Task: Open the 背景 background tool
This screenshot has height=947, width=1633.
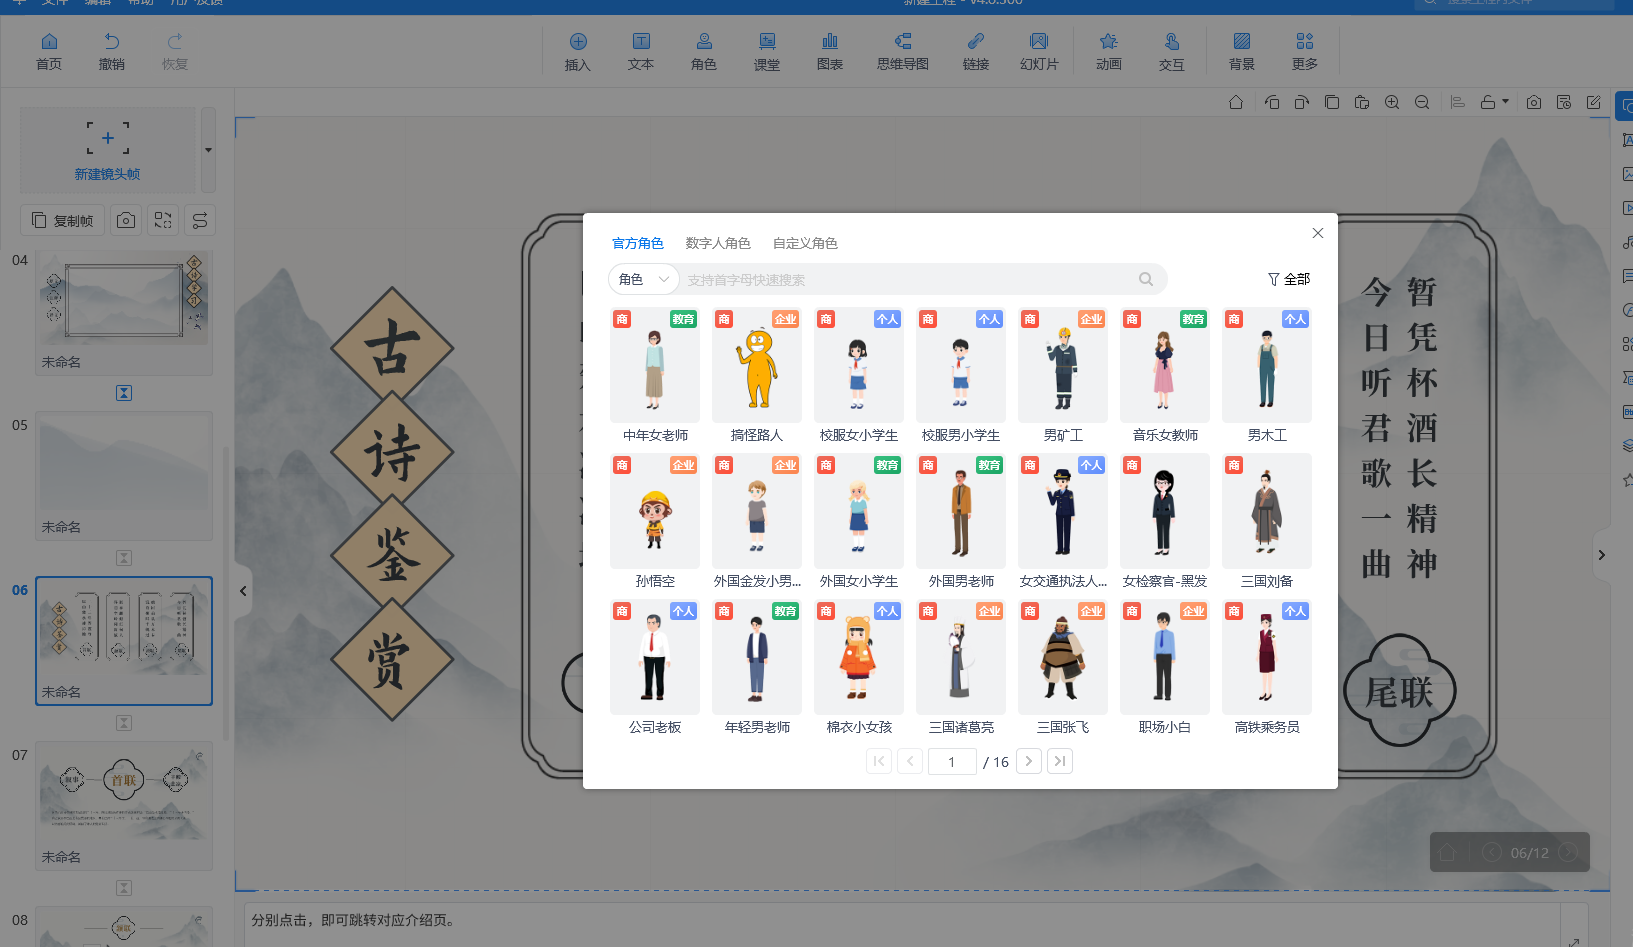Action: 1242,51
